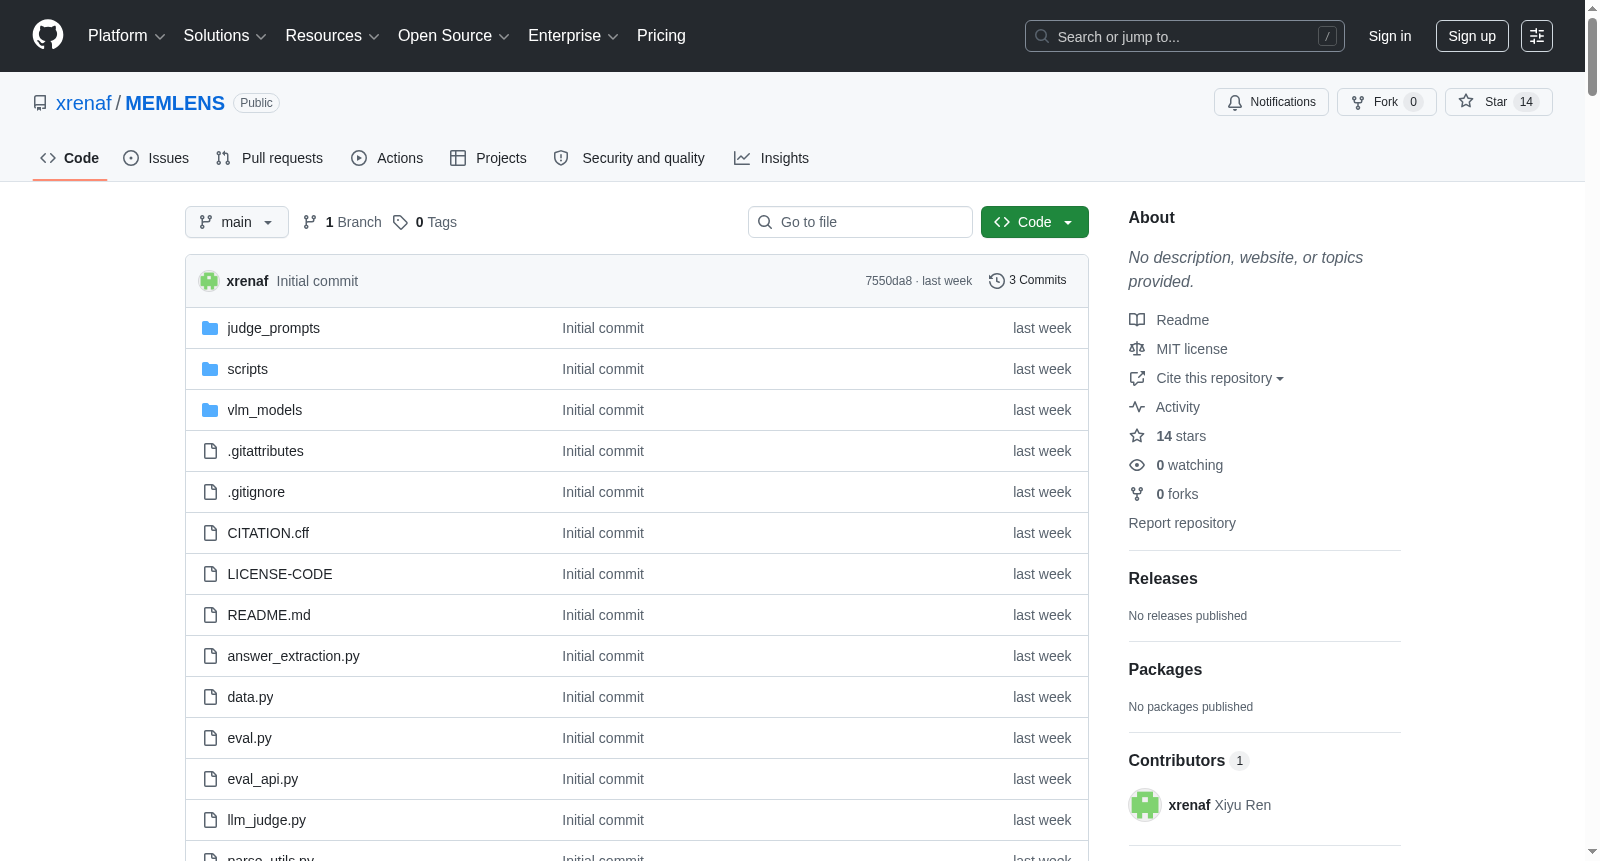Click the Notifications button

coord(1271,102)
